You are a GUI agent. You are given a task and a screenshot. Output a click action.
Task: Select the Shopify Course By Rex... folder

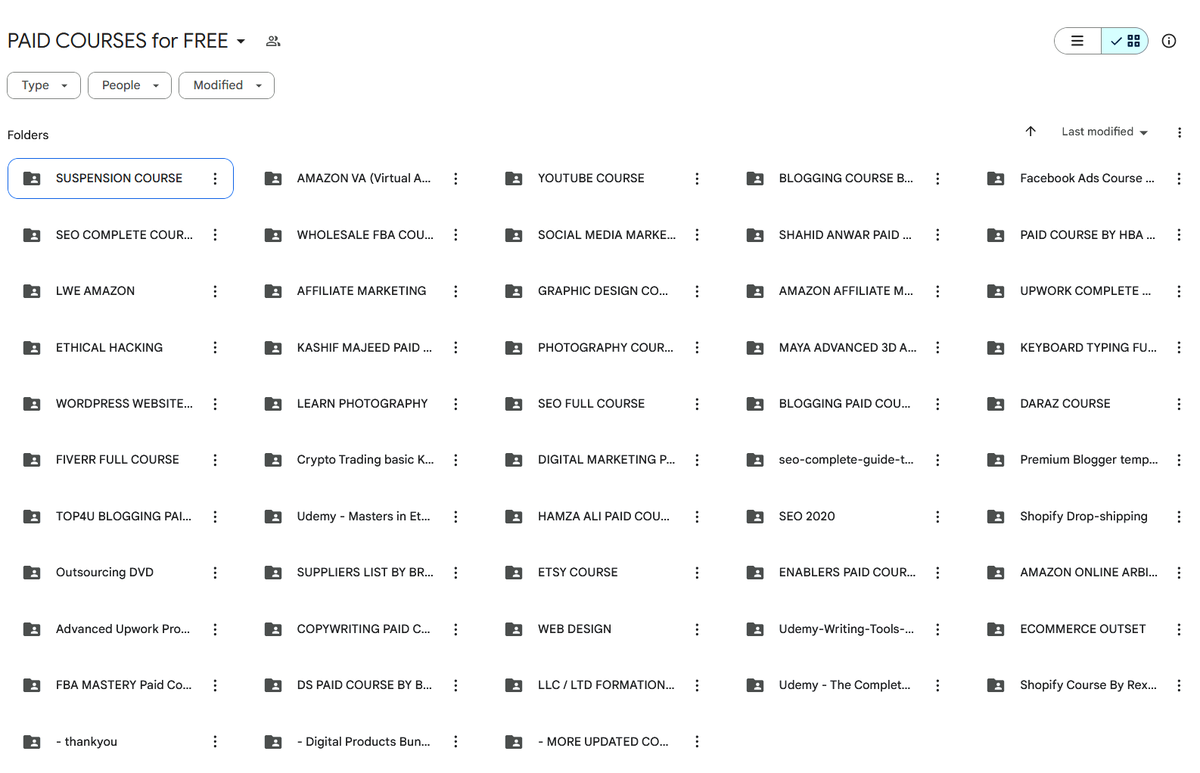(1084, 685)
